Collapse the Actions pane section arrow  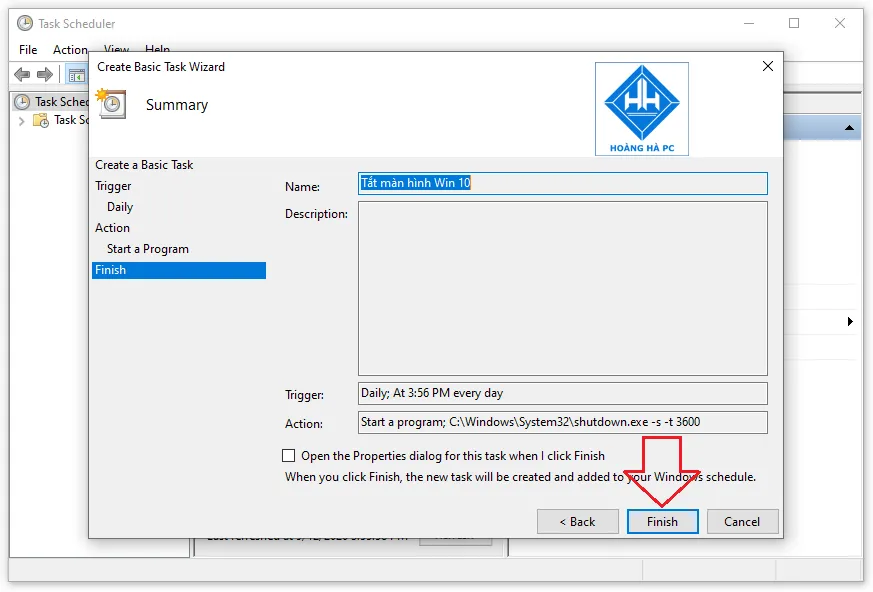[849, 128]
